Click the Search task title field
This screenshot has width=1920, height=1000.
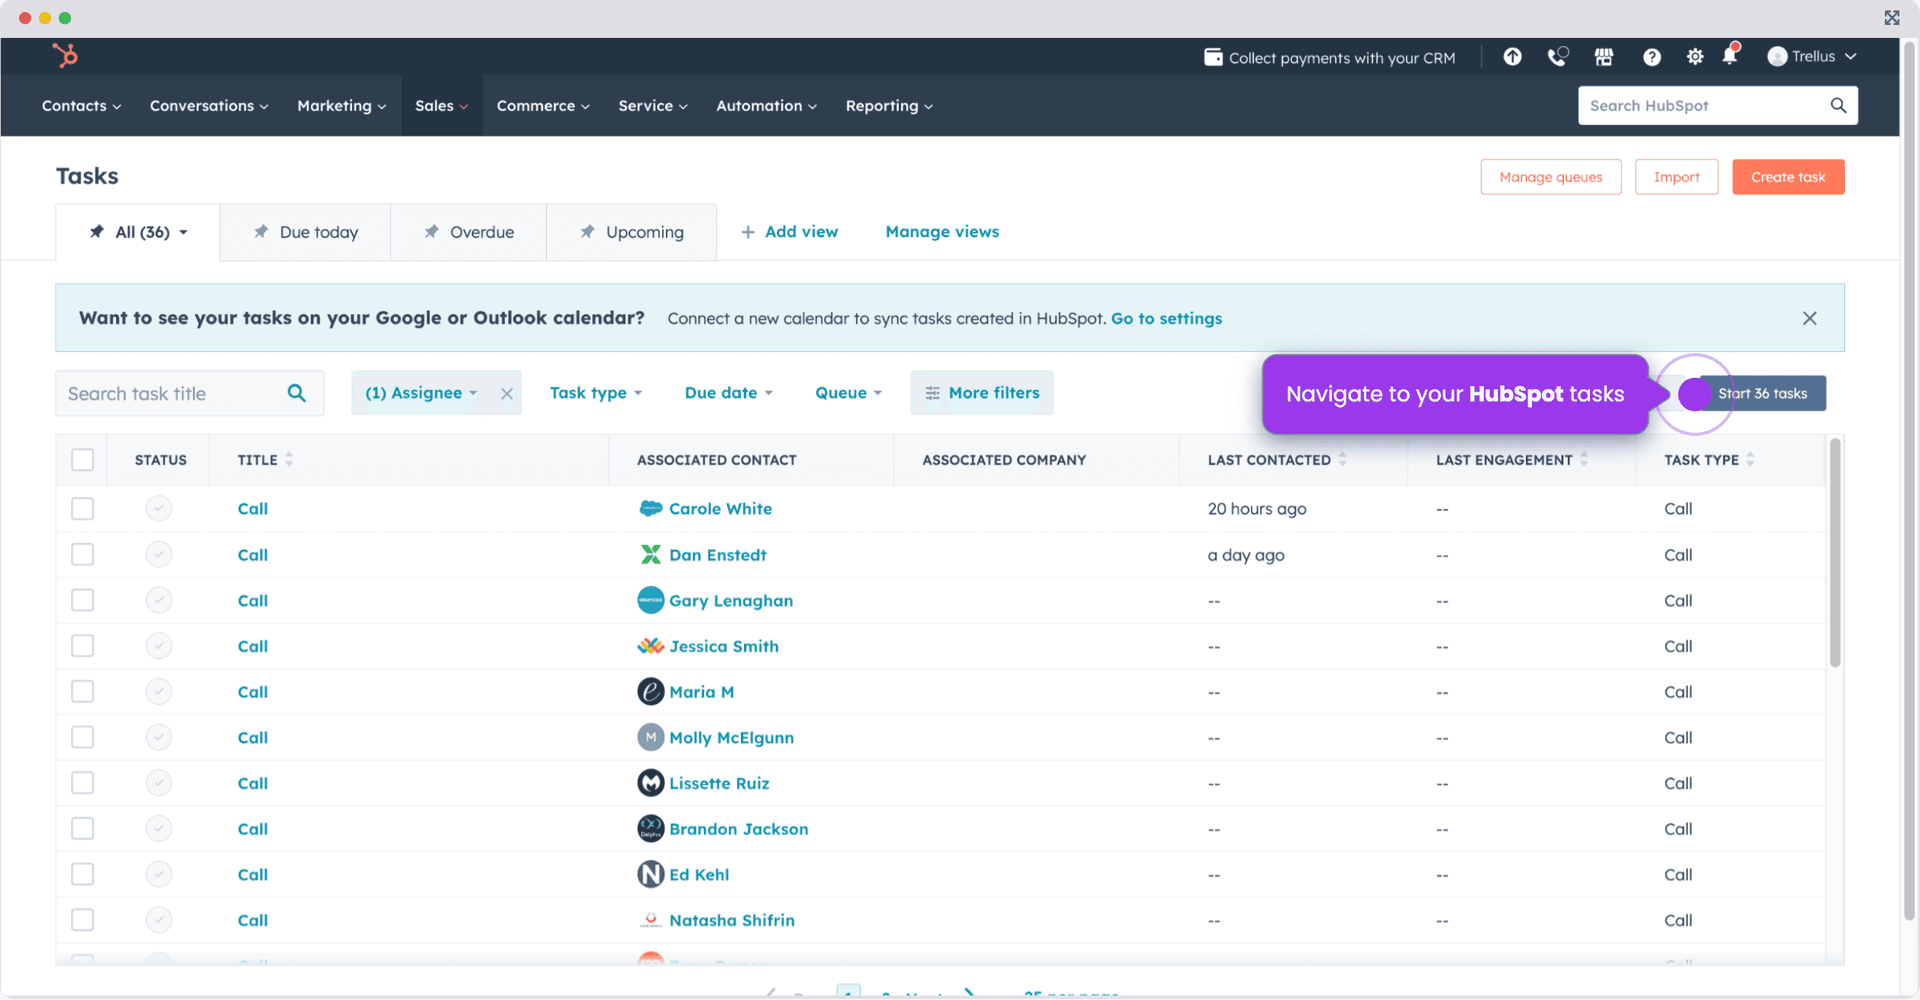click(170, 394)
